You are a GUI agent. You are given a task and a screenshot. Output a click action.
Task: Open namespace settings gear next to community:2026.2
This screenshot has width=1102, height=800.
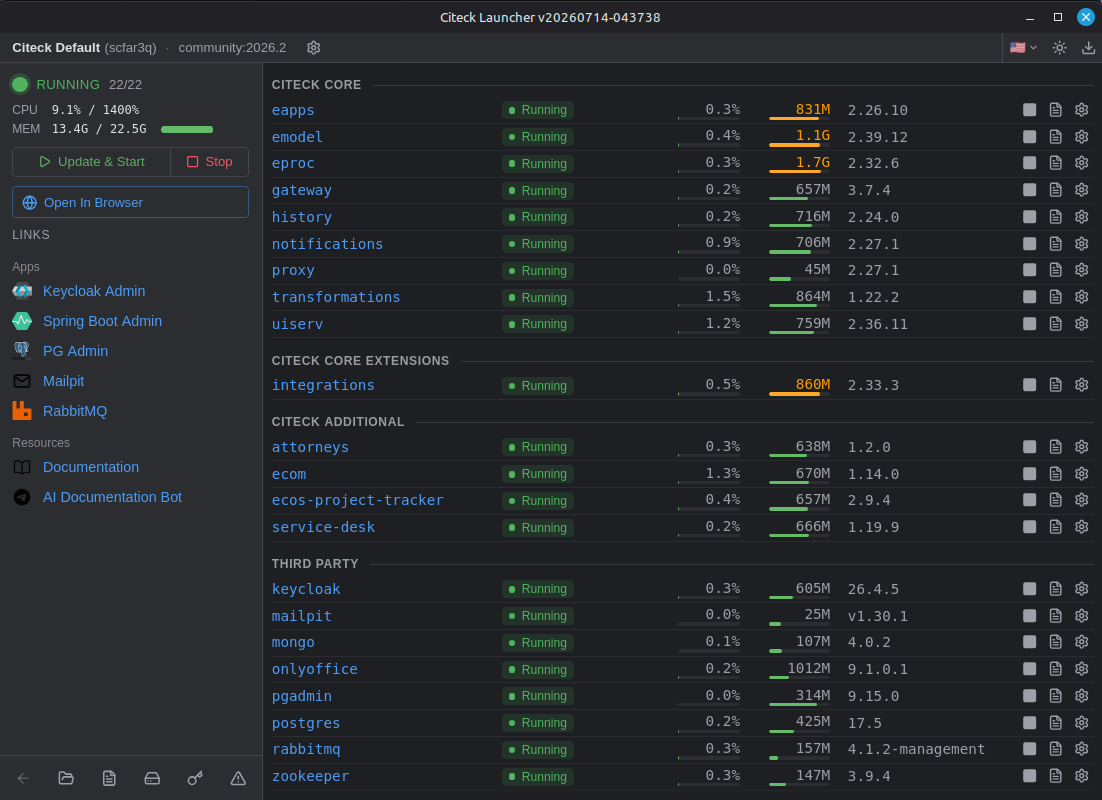[313, 48]
